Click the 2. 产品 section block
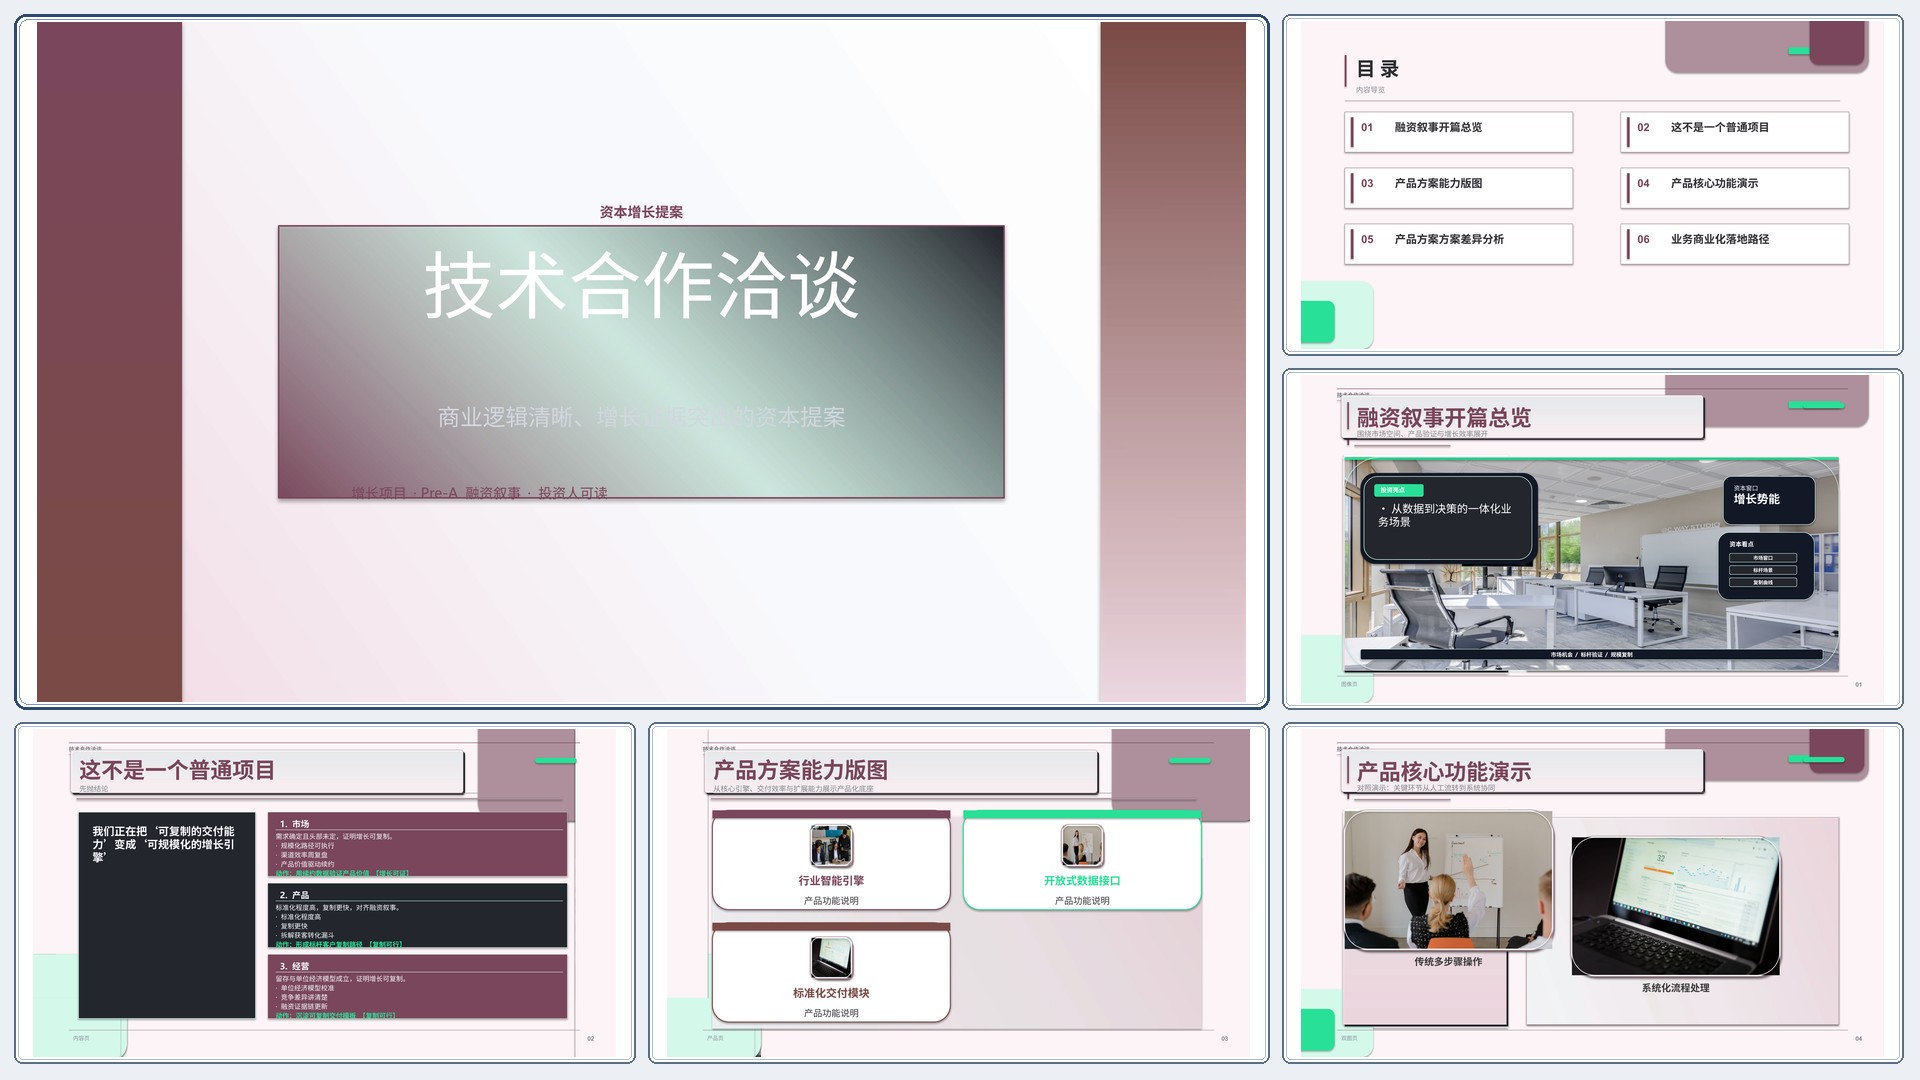 [x=417, y=915]
